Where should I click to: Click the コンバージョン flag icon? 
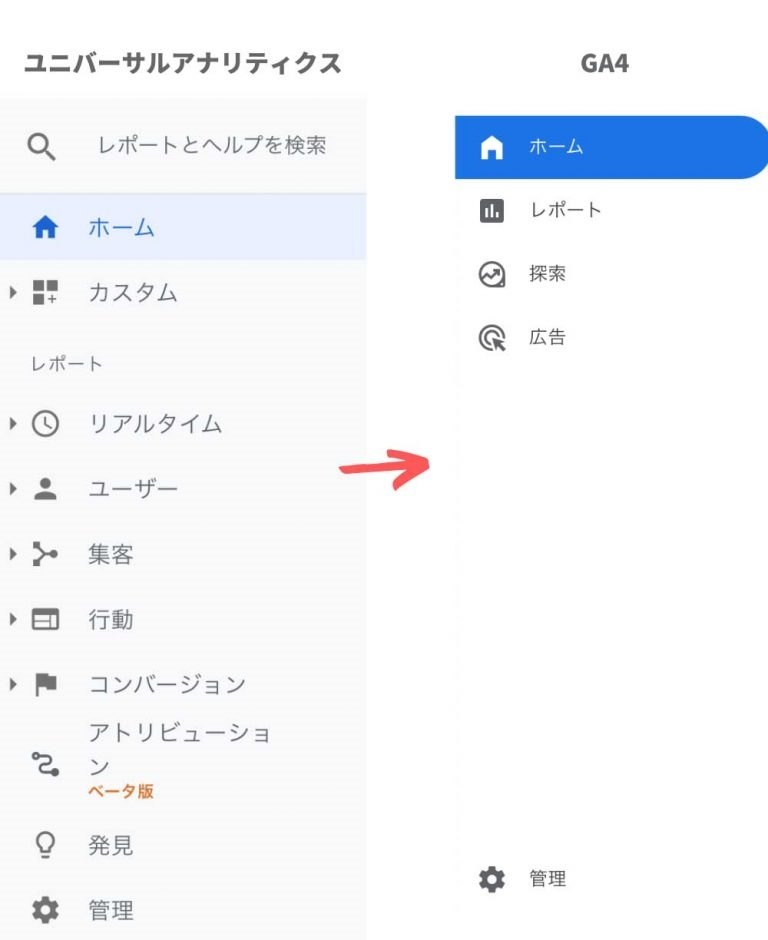[x=46, y=684]
